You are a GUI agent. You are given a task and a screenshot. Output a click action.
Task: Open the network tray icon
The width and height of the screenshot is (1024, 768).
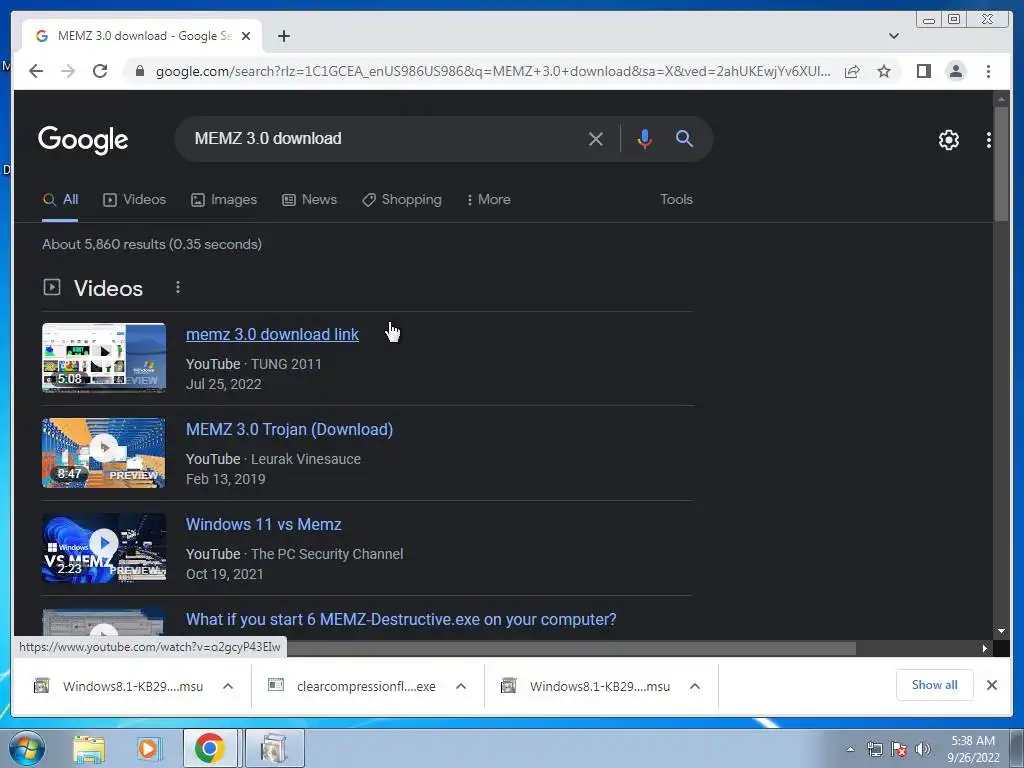(x=874, y=750)
